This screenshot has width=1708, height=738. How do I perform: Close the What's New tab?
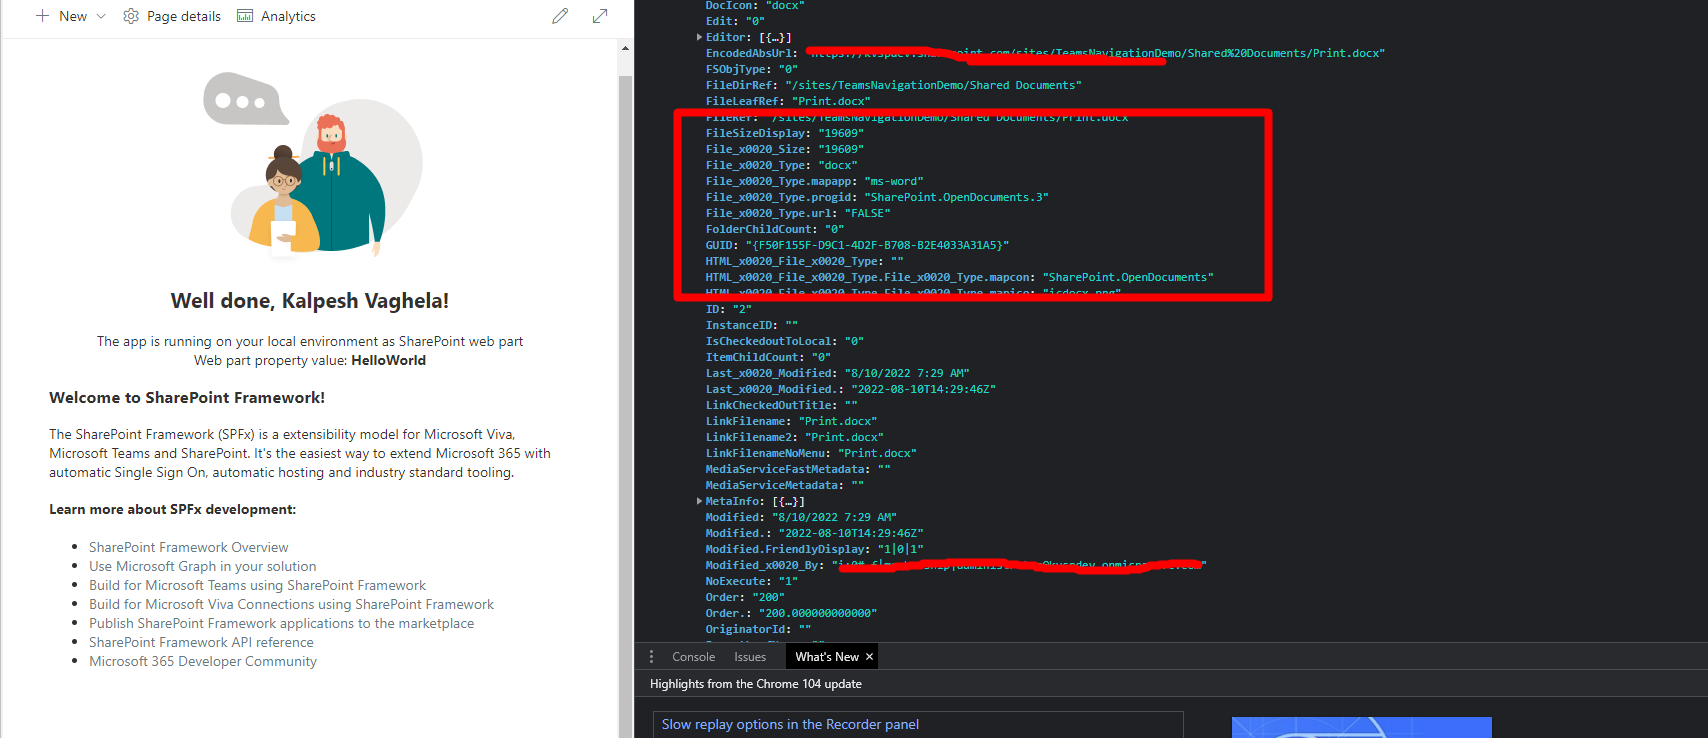coord(869,657)
